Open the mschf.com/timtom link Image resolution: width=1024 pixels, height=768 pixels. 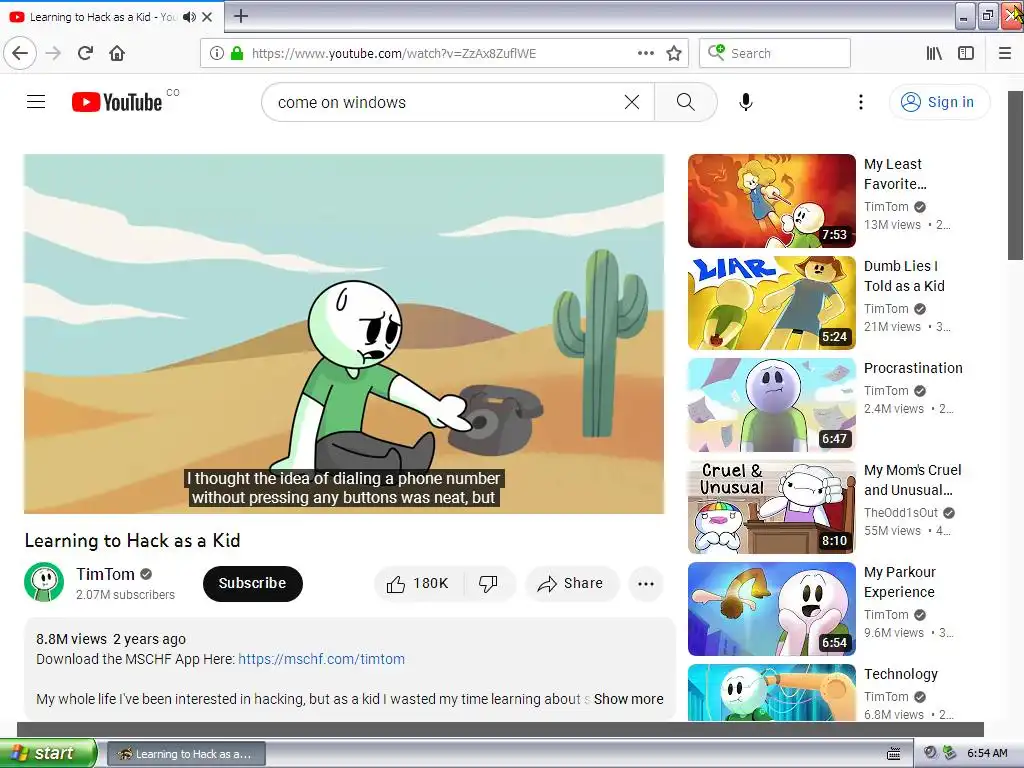tap(321, 659)
